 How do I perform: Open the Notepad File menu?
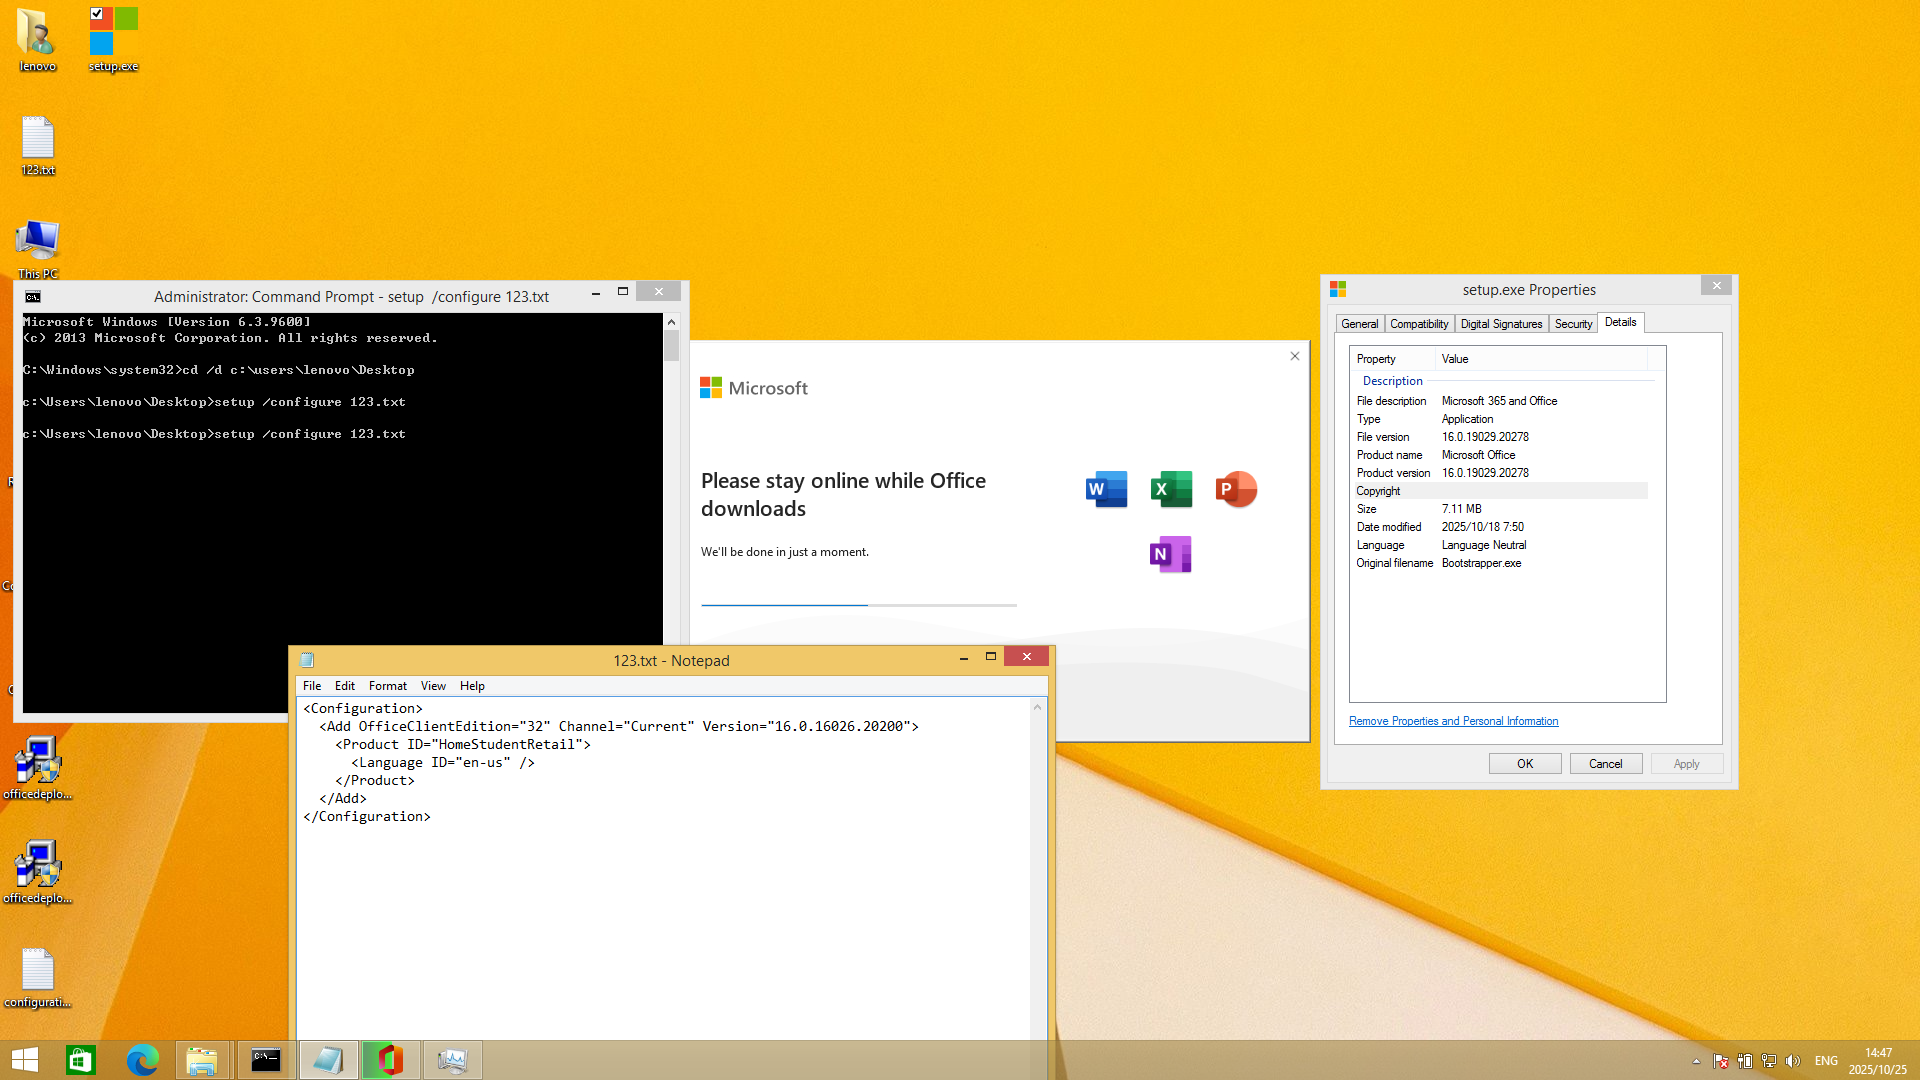point(312,686)
